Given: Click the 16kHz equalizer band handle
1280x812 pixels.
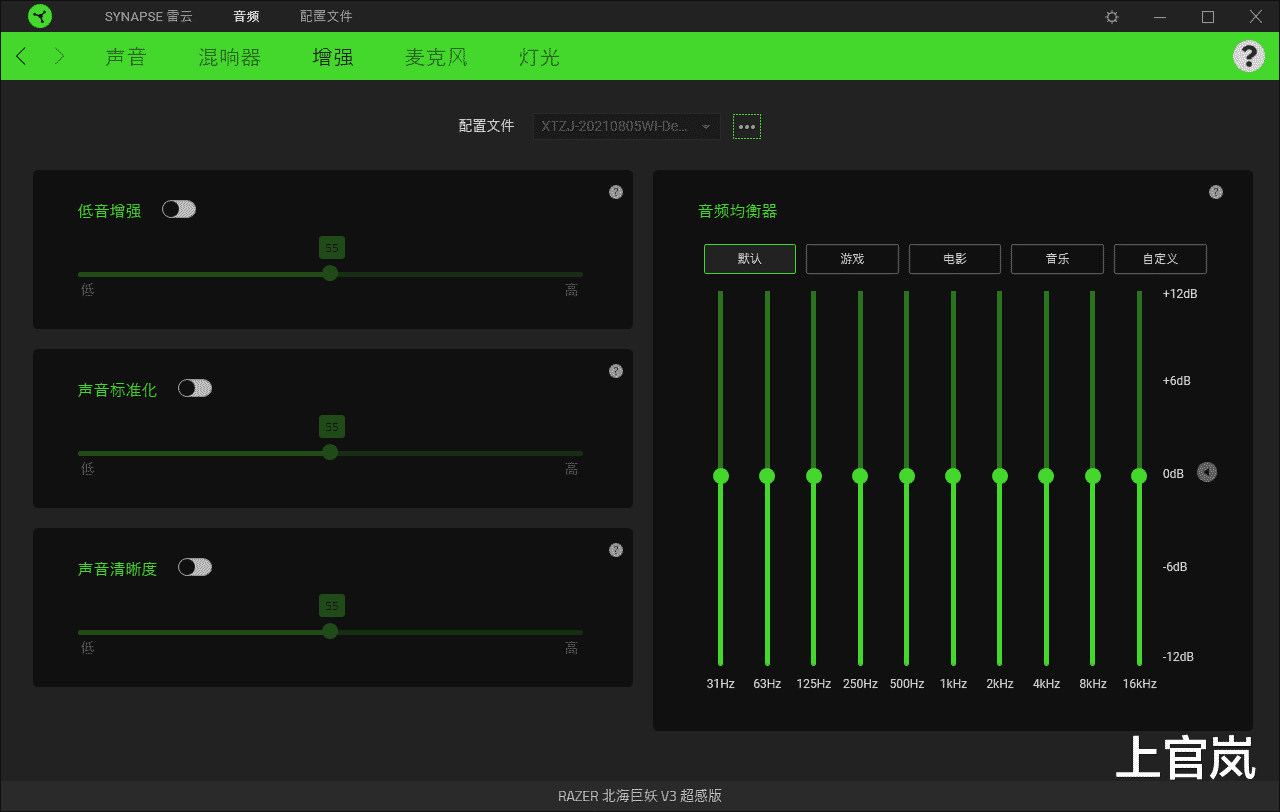Looking at the screenshot, I should (x=1139, y=476).
